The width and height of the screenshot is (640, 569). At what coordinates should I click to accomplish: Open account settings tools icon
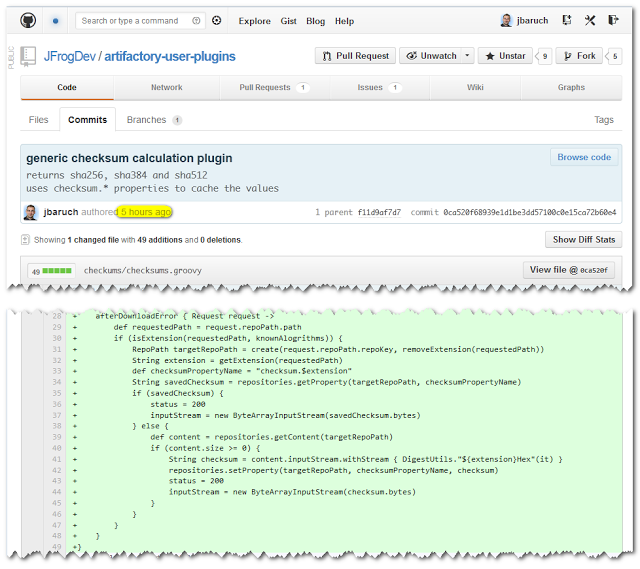[590, 20]
